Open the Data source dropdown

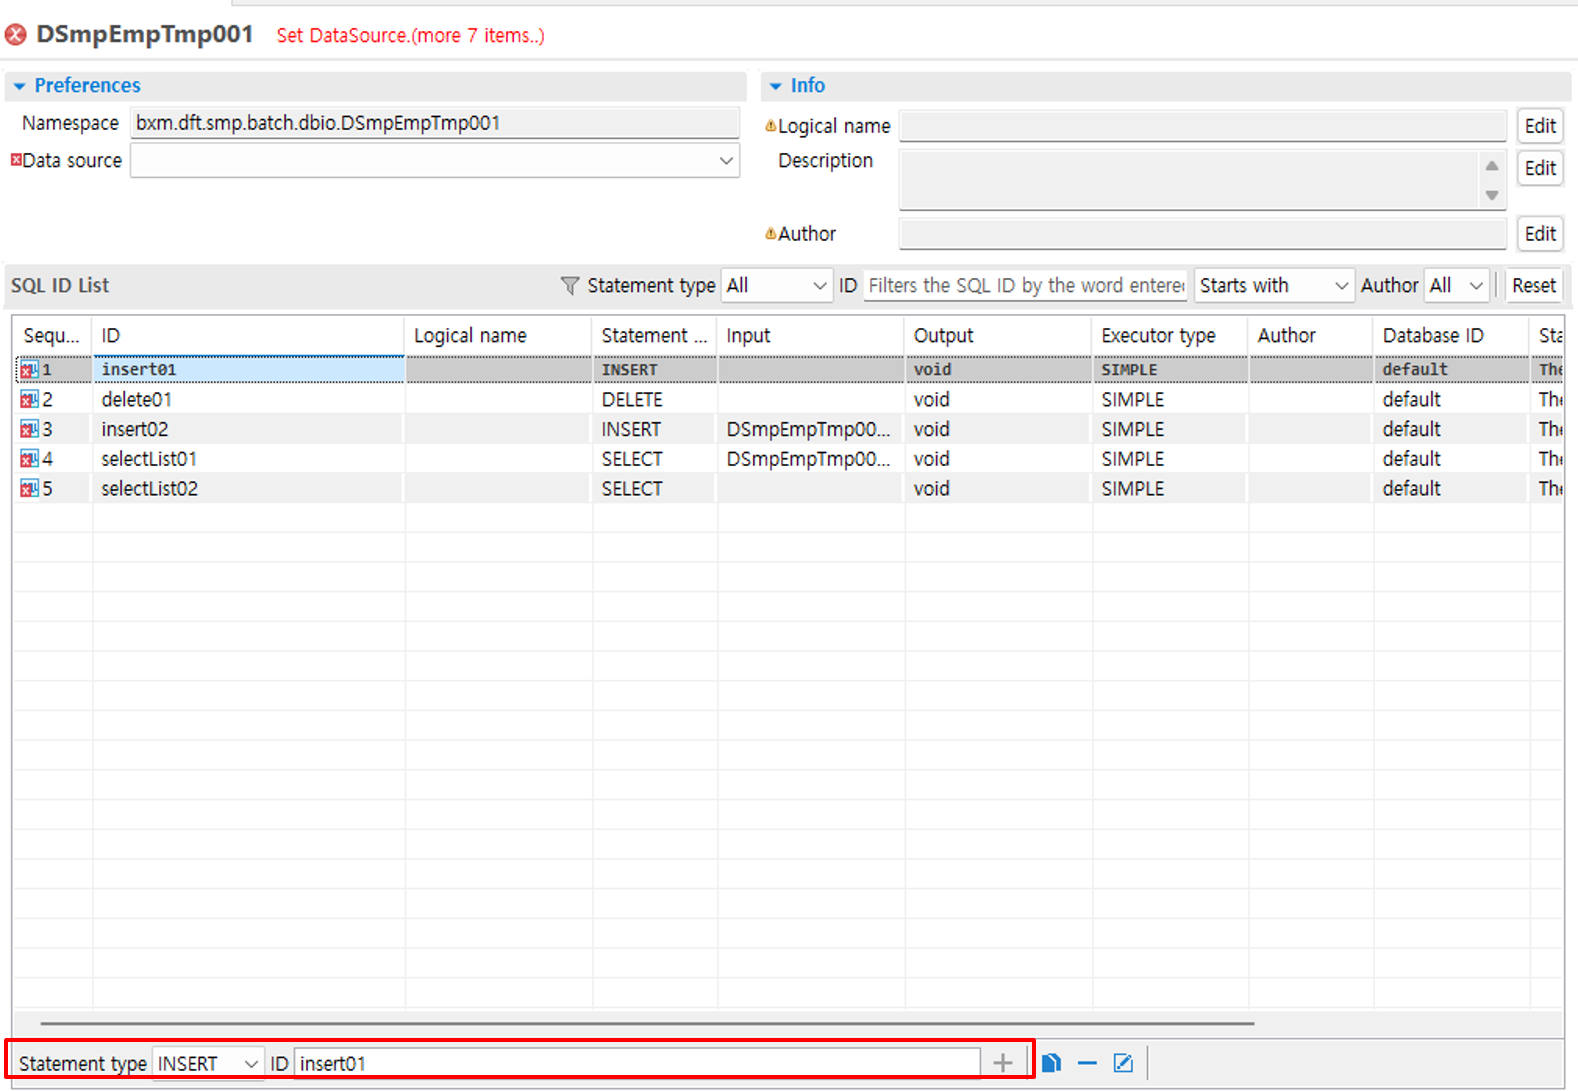tap(726, 161)
